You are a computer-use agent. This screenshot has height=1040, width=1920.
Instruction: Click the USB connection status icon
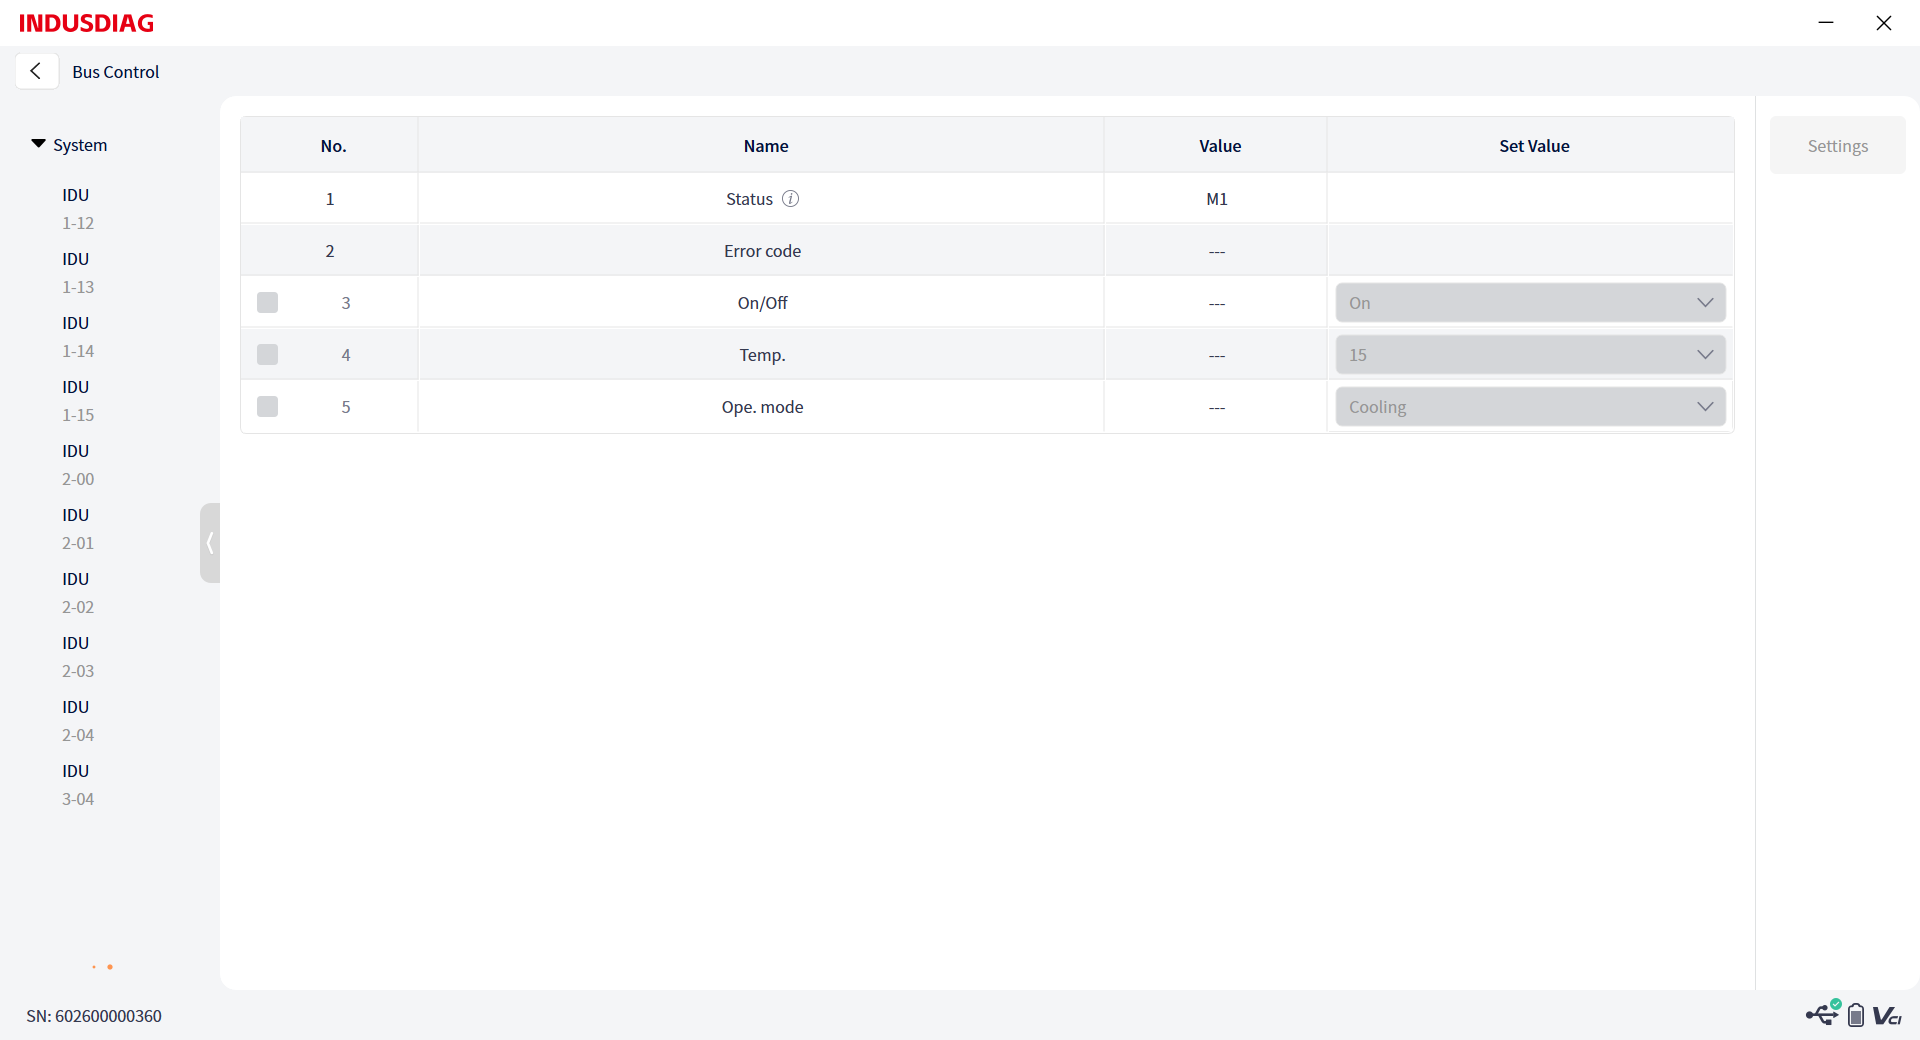(x=1822, y=1014)
